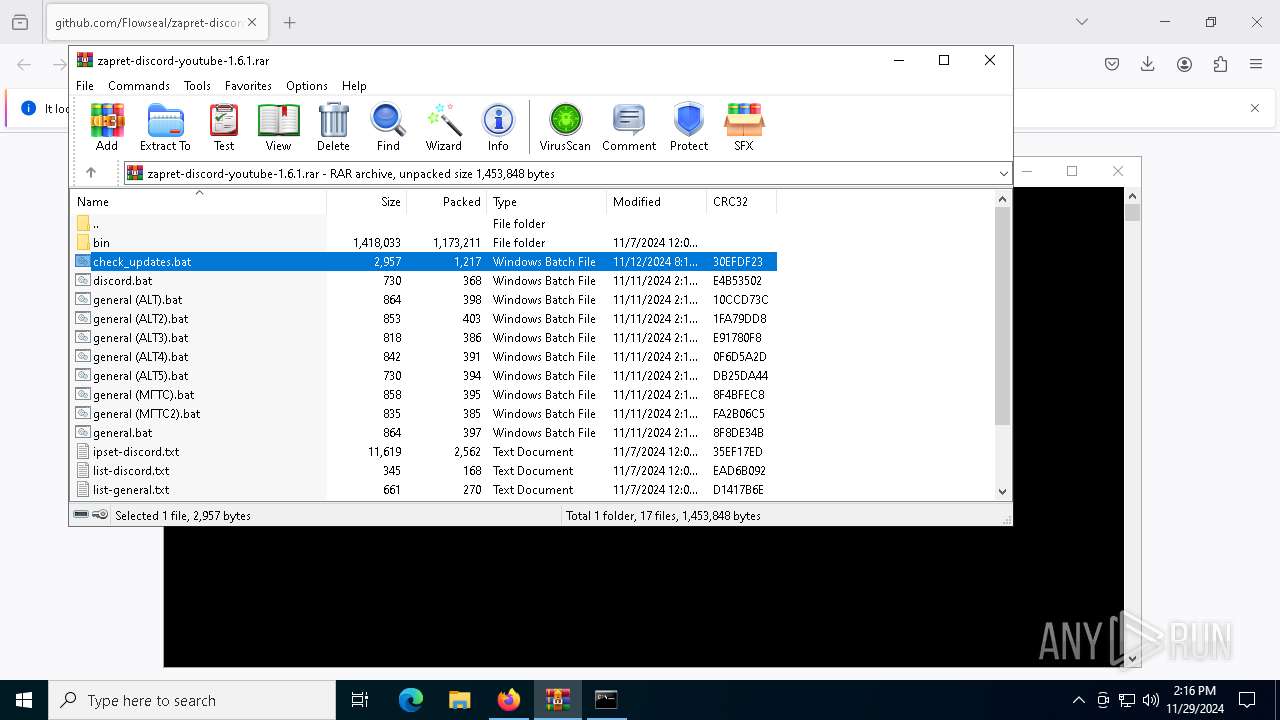Open Firefox extensions puzzle icon

click(x=1220, y=64)
